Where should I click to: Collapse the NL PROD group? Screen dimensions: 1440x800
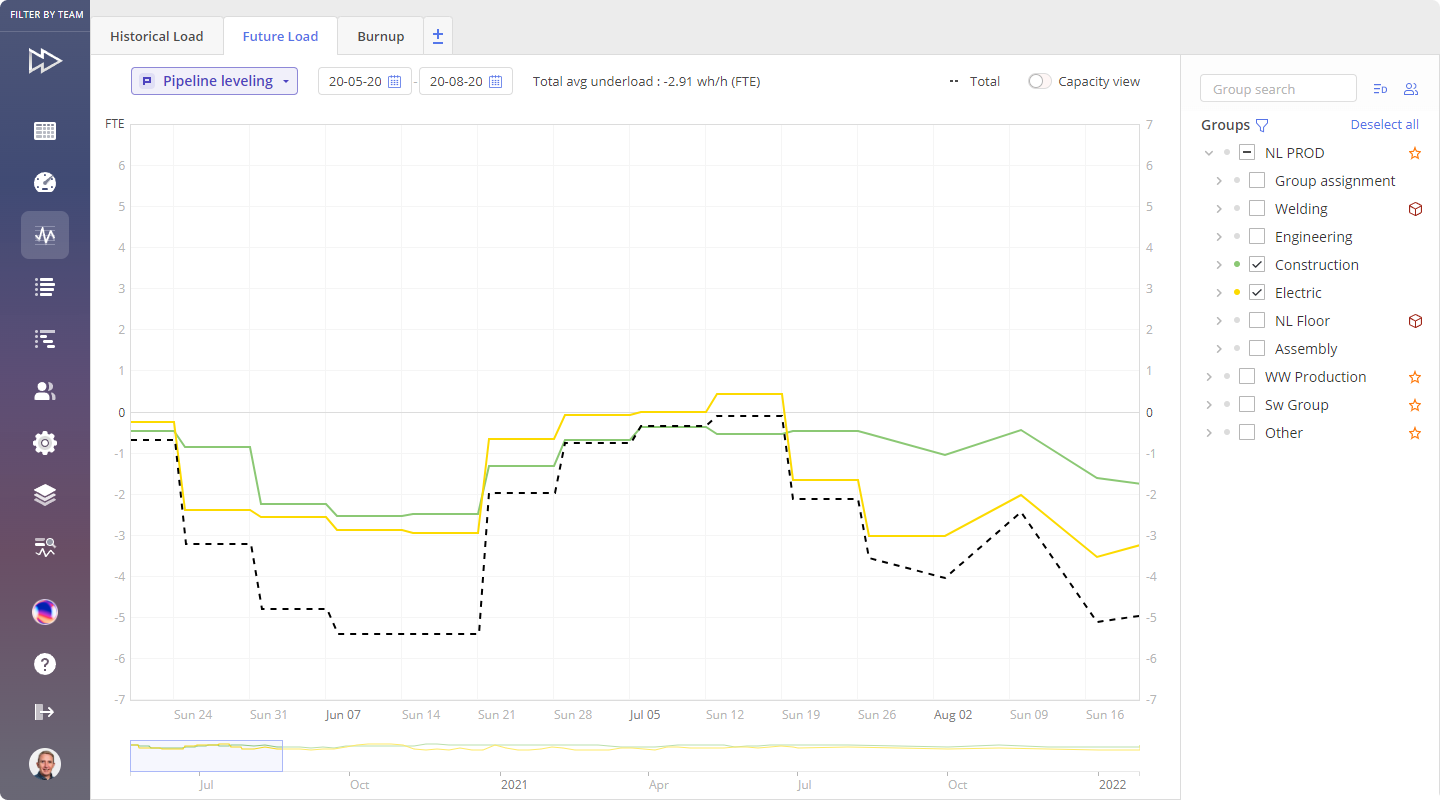click(x=1209, y=153)
